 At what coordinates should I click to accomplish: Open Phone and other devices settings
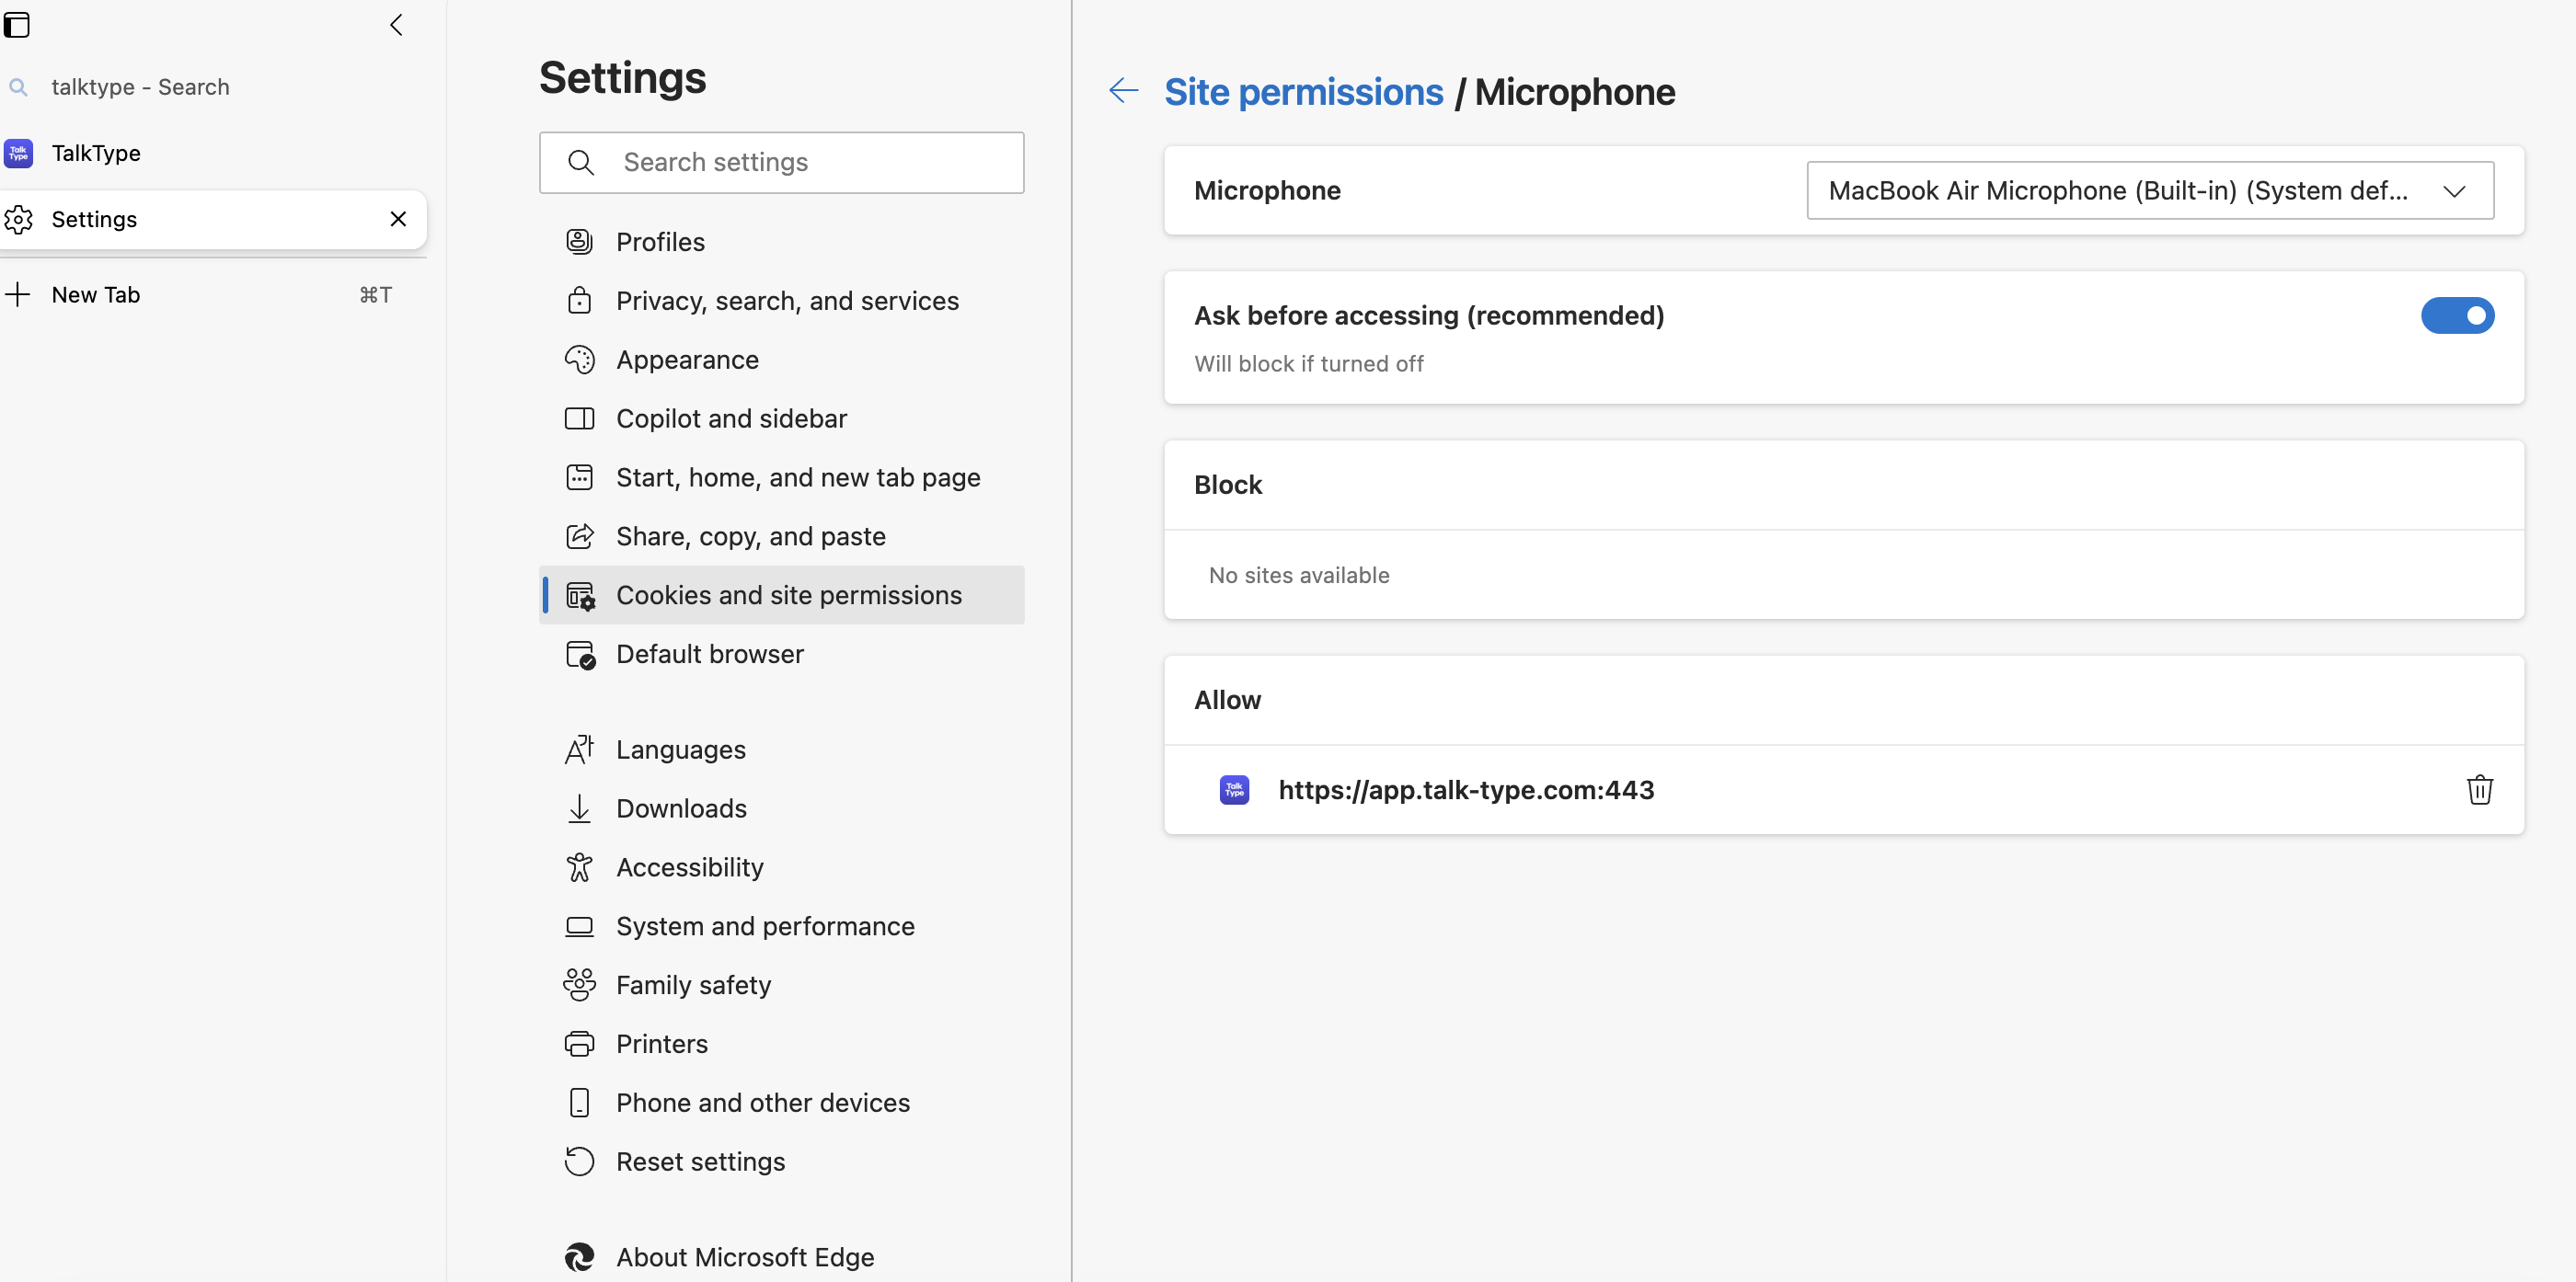tap(782, 1102)
